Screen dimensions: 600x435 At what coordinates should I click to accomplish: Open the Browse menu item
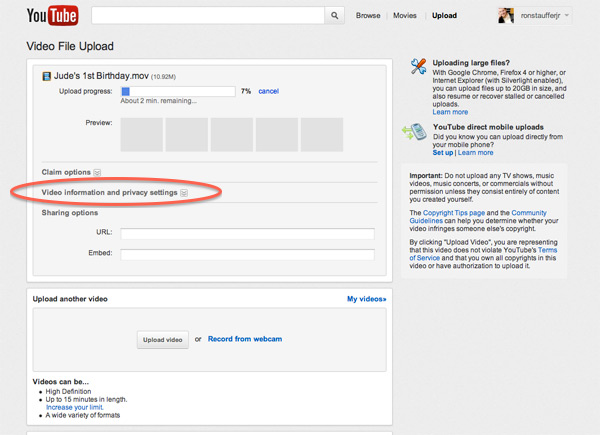tap(368, 16)
